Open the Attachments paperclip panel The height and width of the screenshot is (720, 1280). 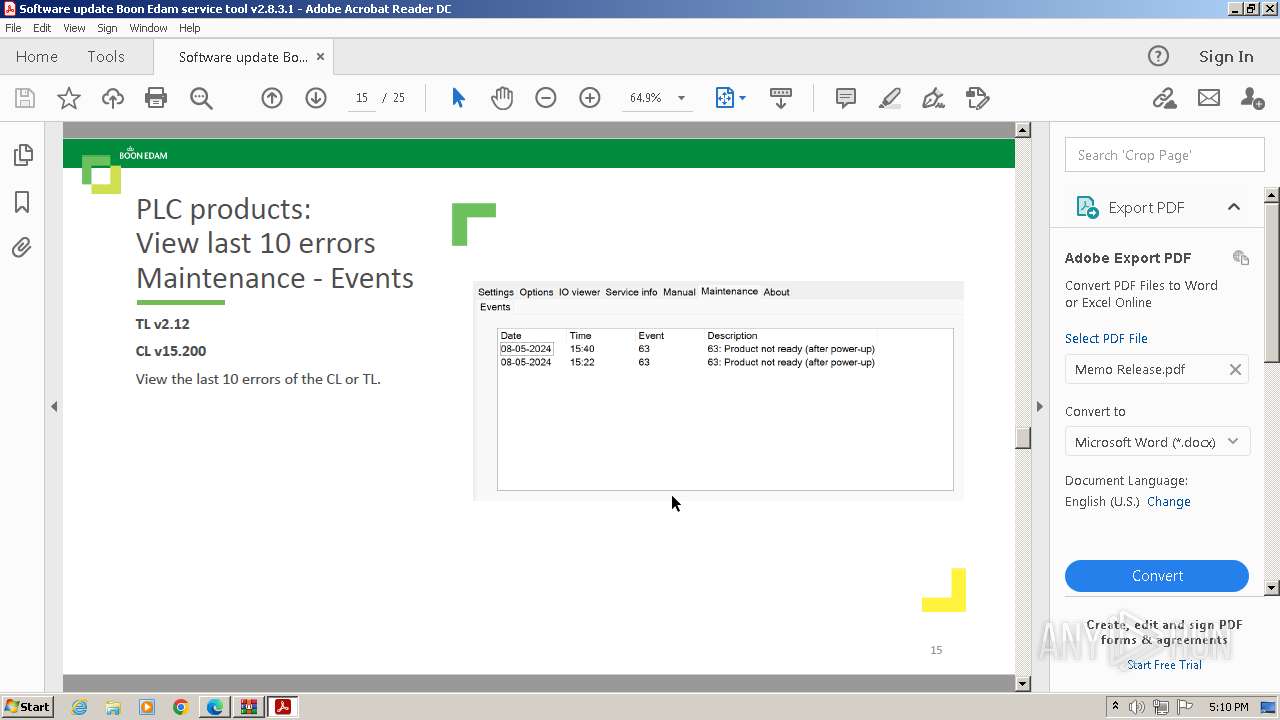pos(22,248)
